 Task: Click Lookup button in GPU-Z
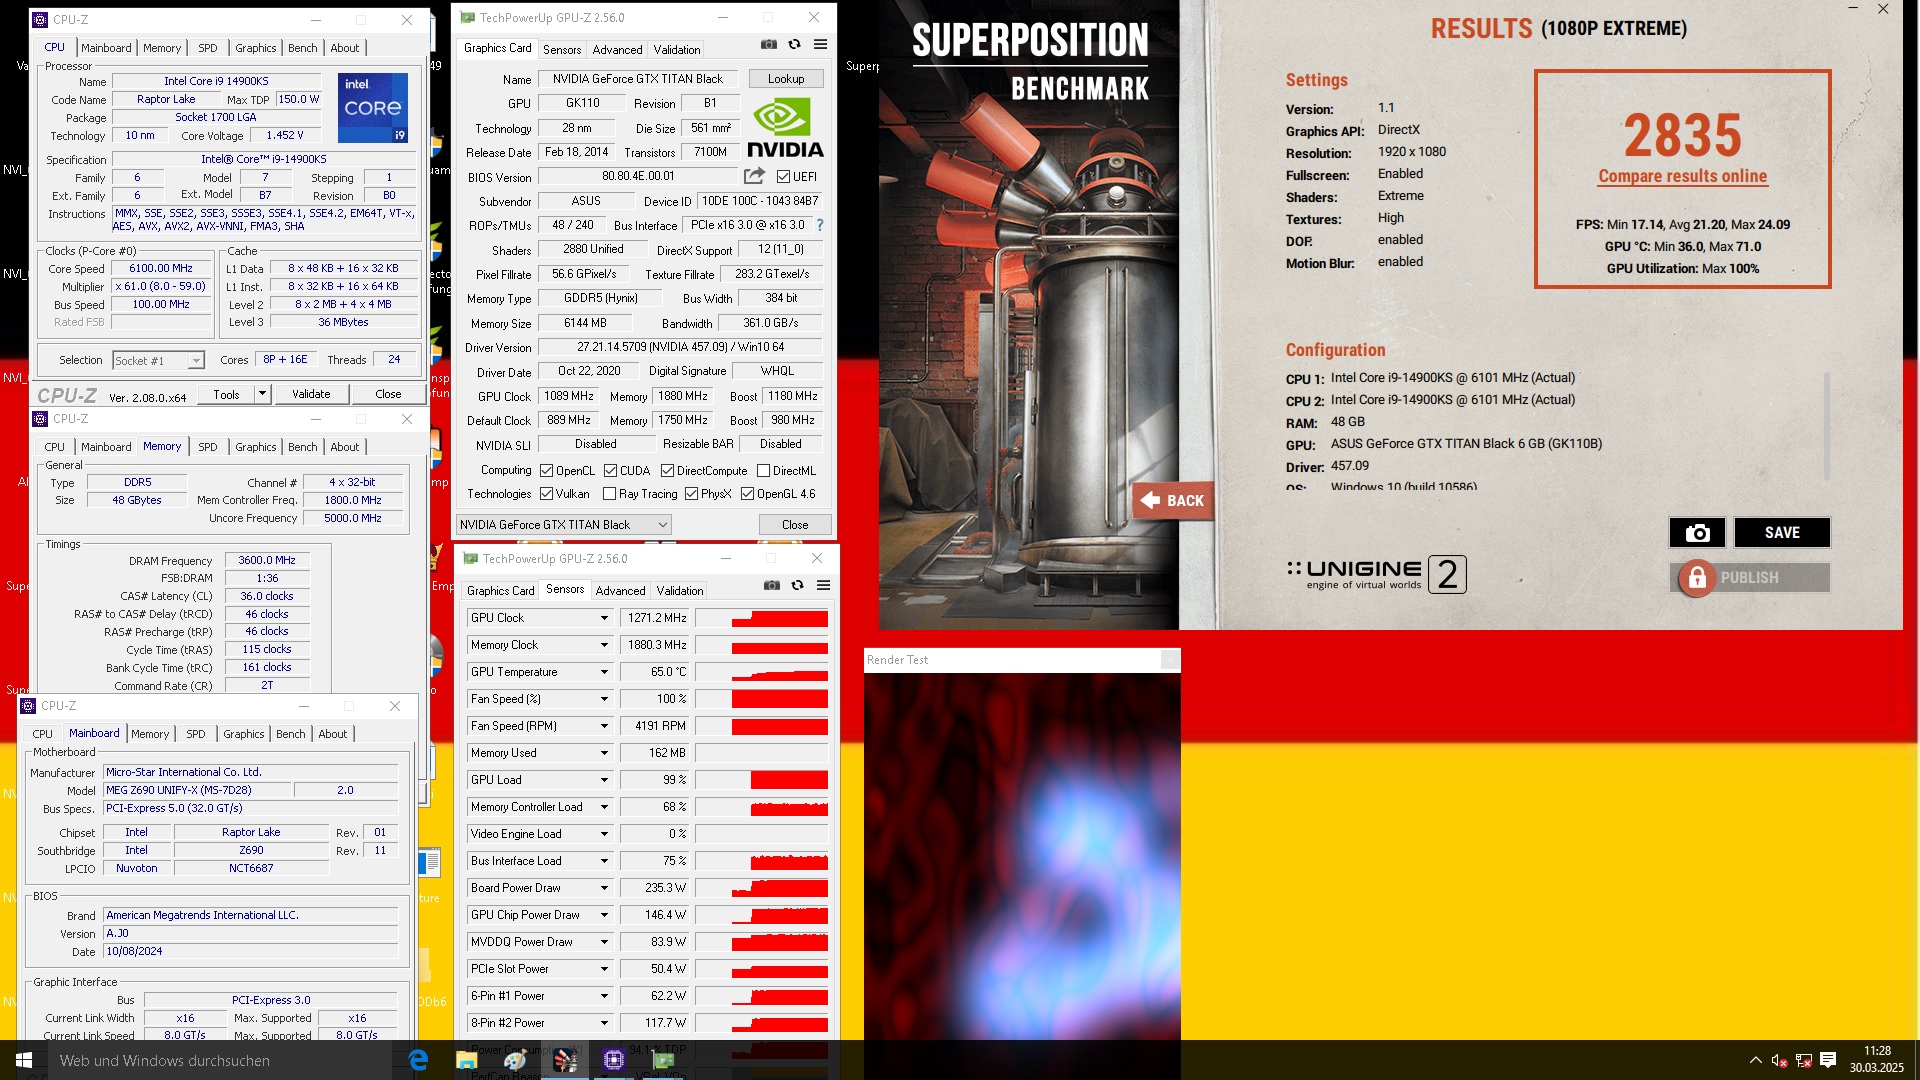click(786, 79)
